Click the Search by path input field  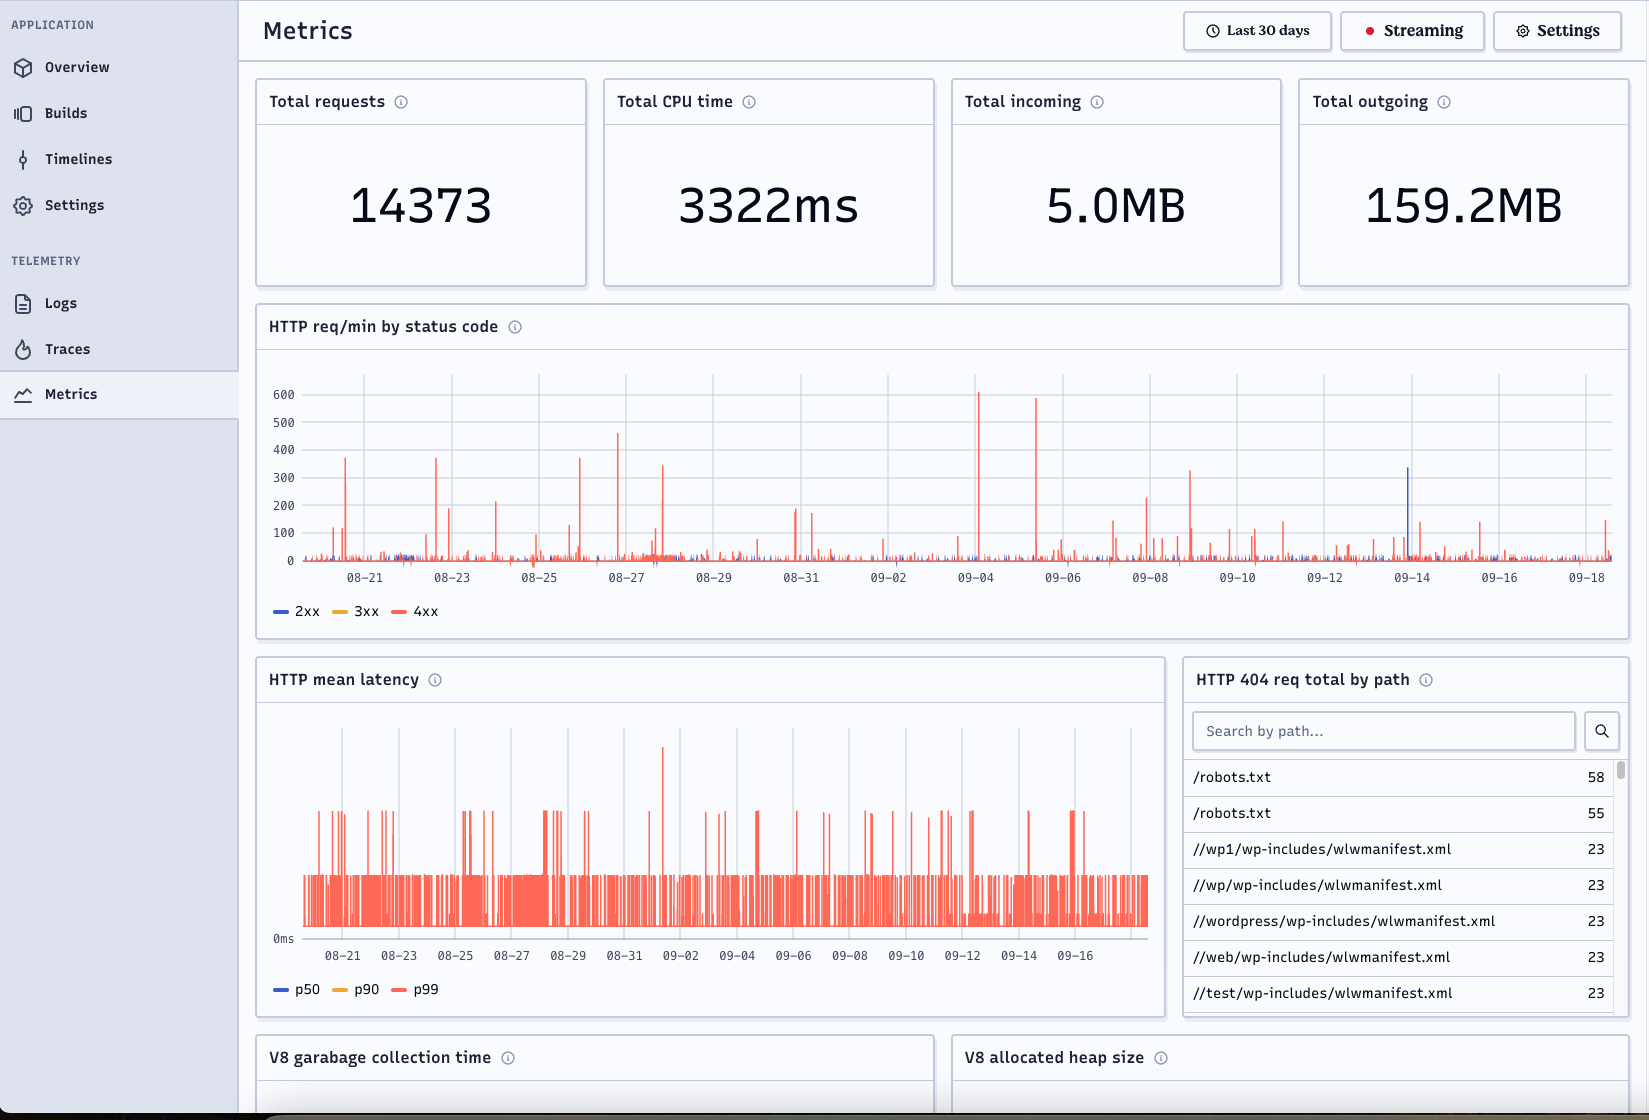[1383, 731]
